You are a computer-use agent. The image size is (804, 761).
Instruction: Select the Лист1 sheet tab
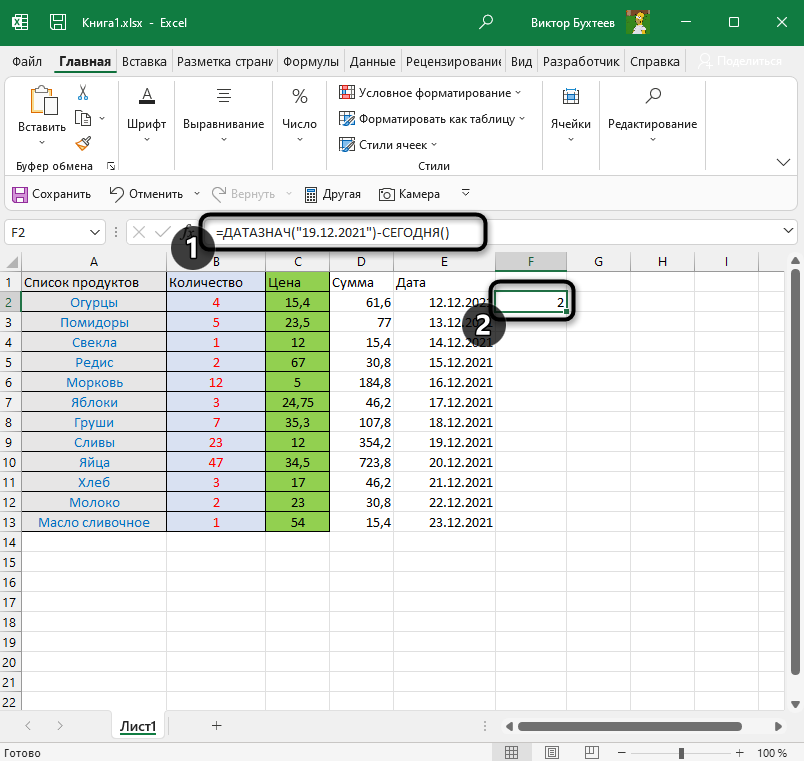138,727
